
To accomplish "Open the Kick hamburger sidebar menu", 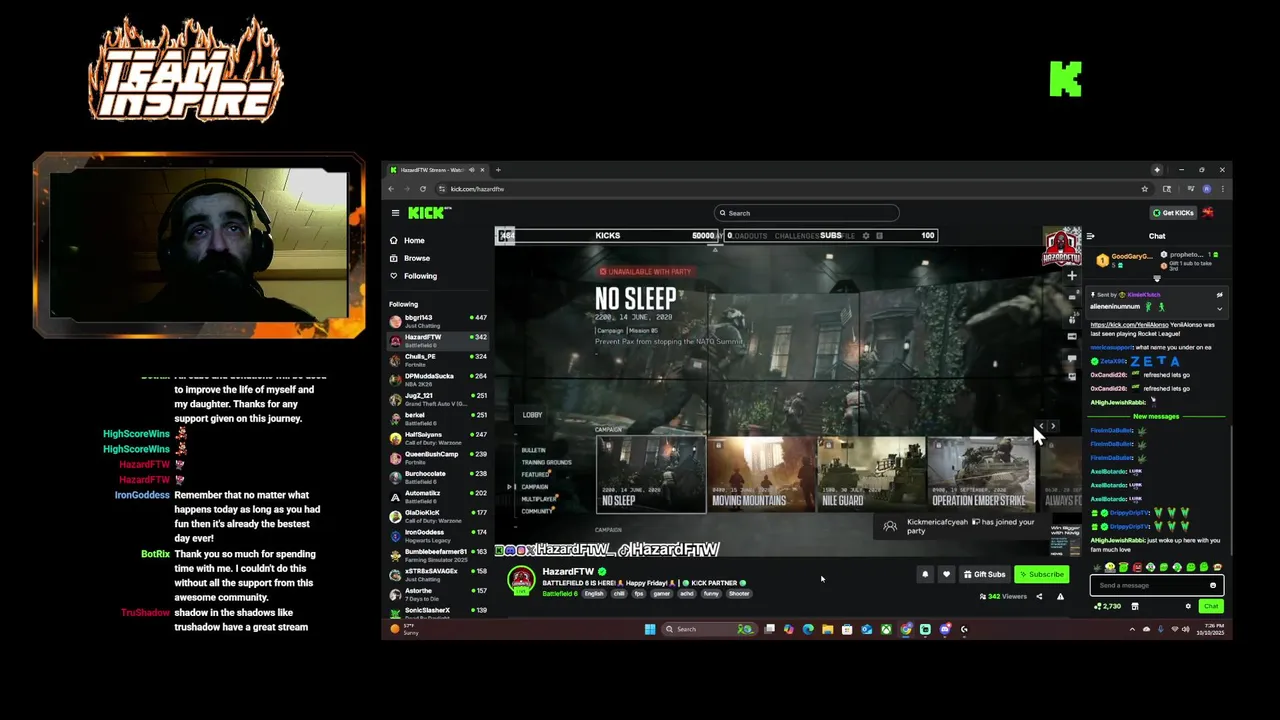I will coord(395,213).
